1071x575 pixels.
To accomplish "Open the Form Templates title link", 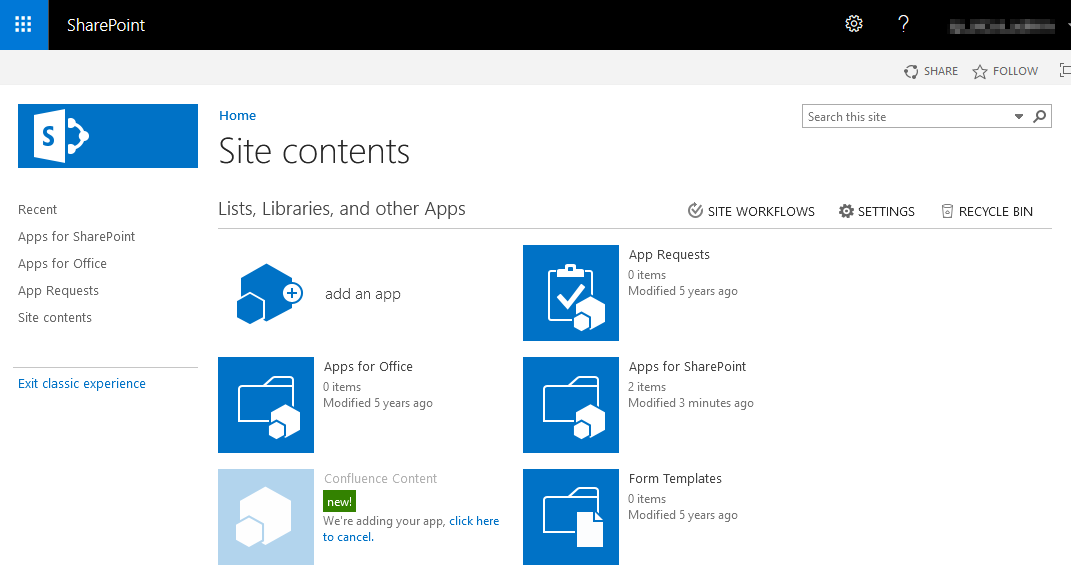I will click(675, 479).
